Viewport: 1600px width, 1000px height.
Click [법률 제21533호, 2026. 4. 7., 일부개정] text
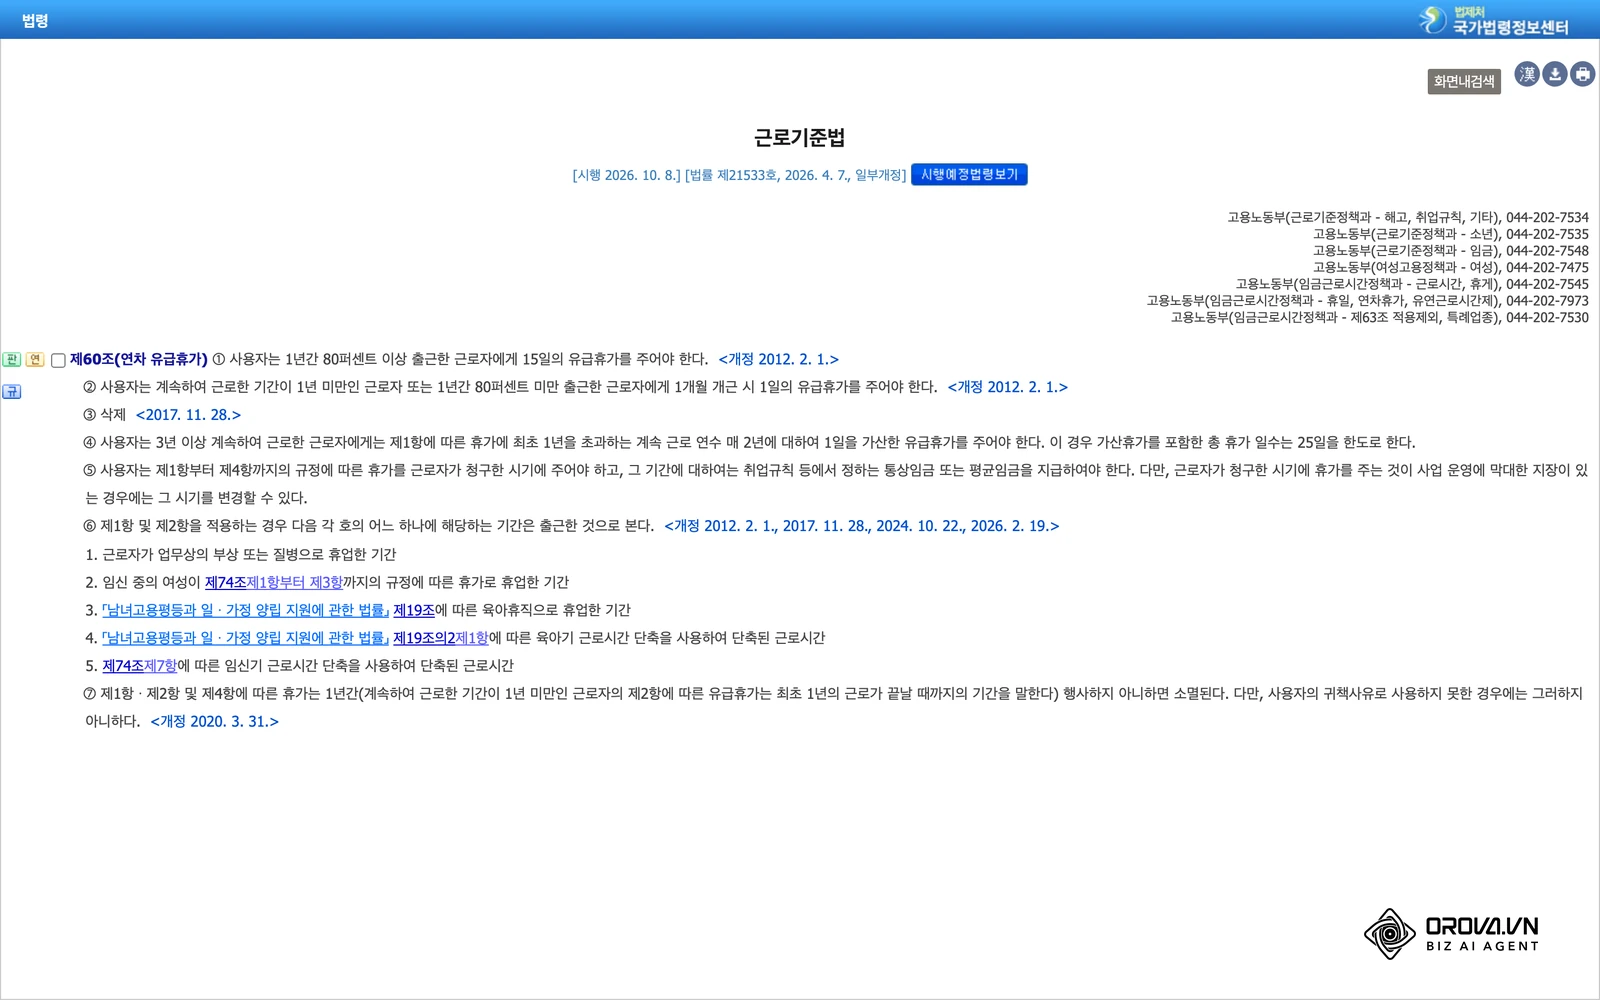point(796,175)
